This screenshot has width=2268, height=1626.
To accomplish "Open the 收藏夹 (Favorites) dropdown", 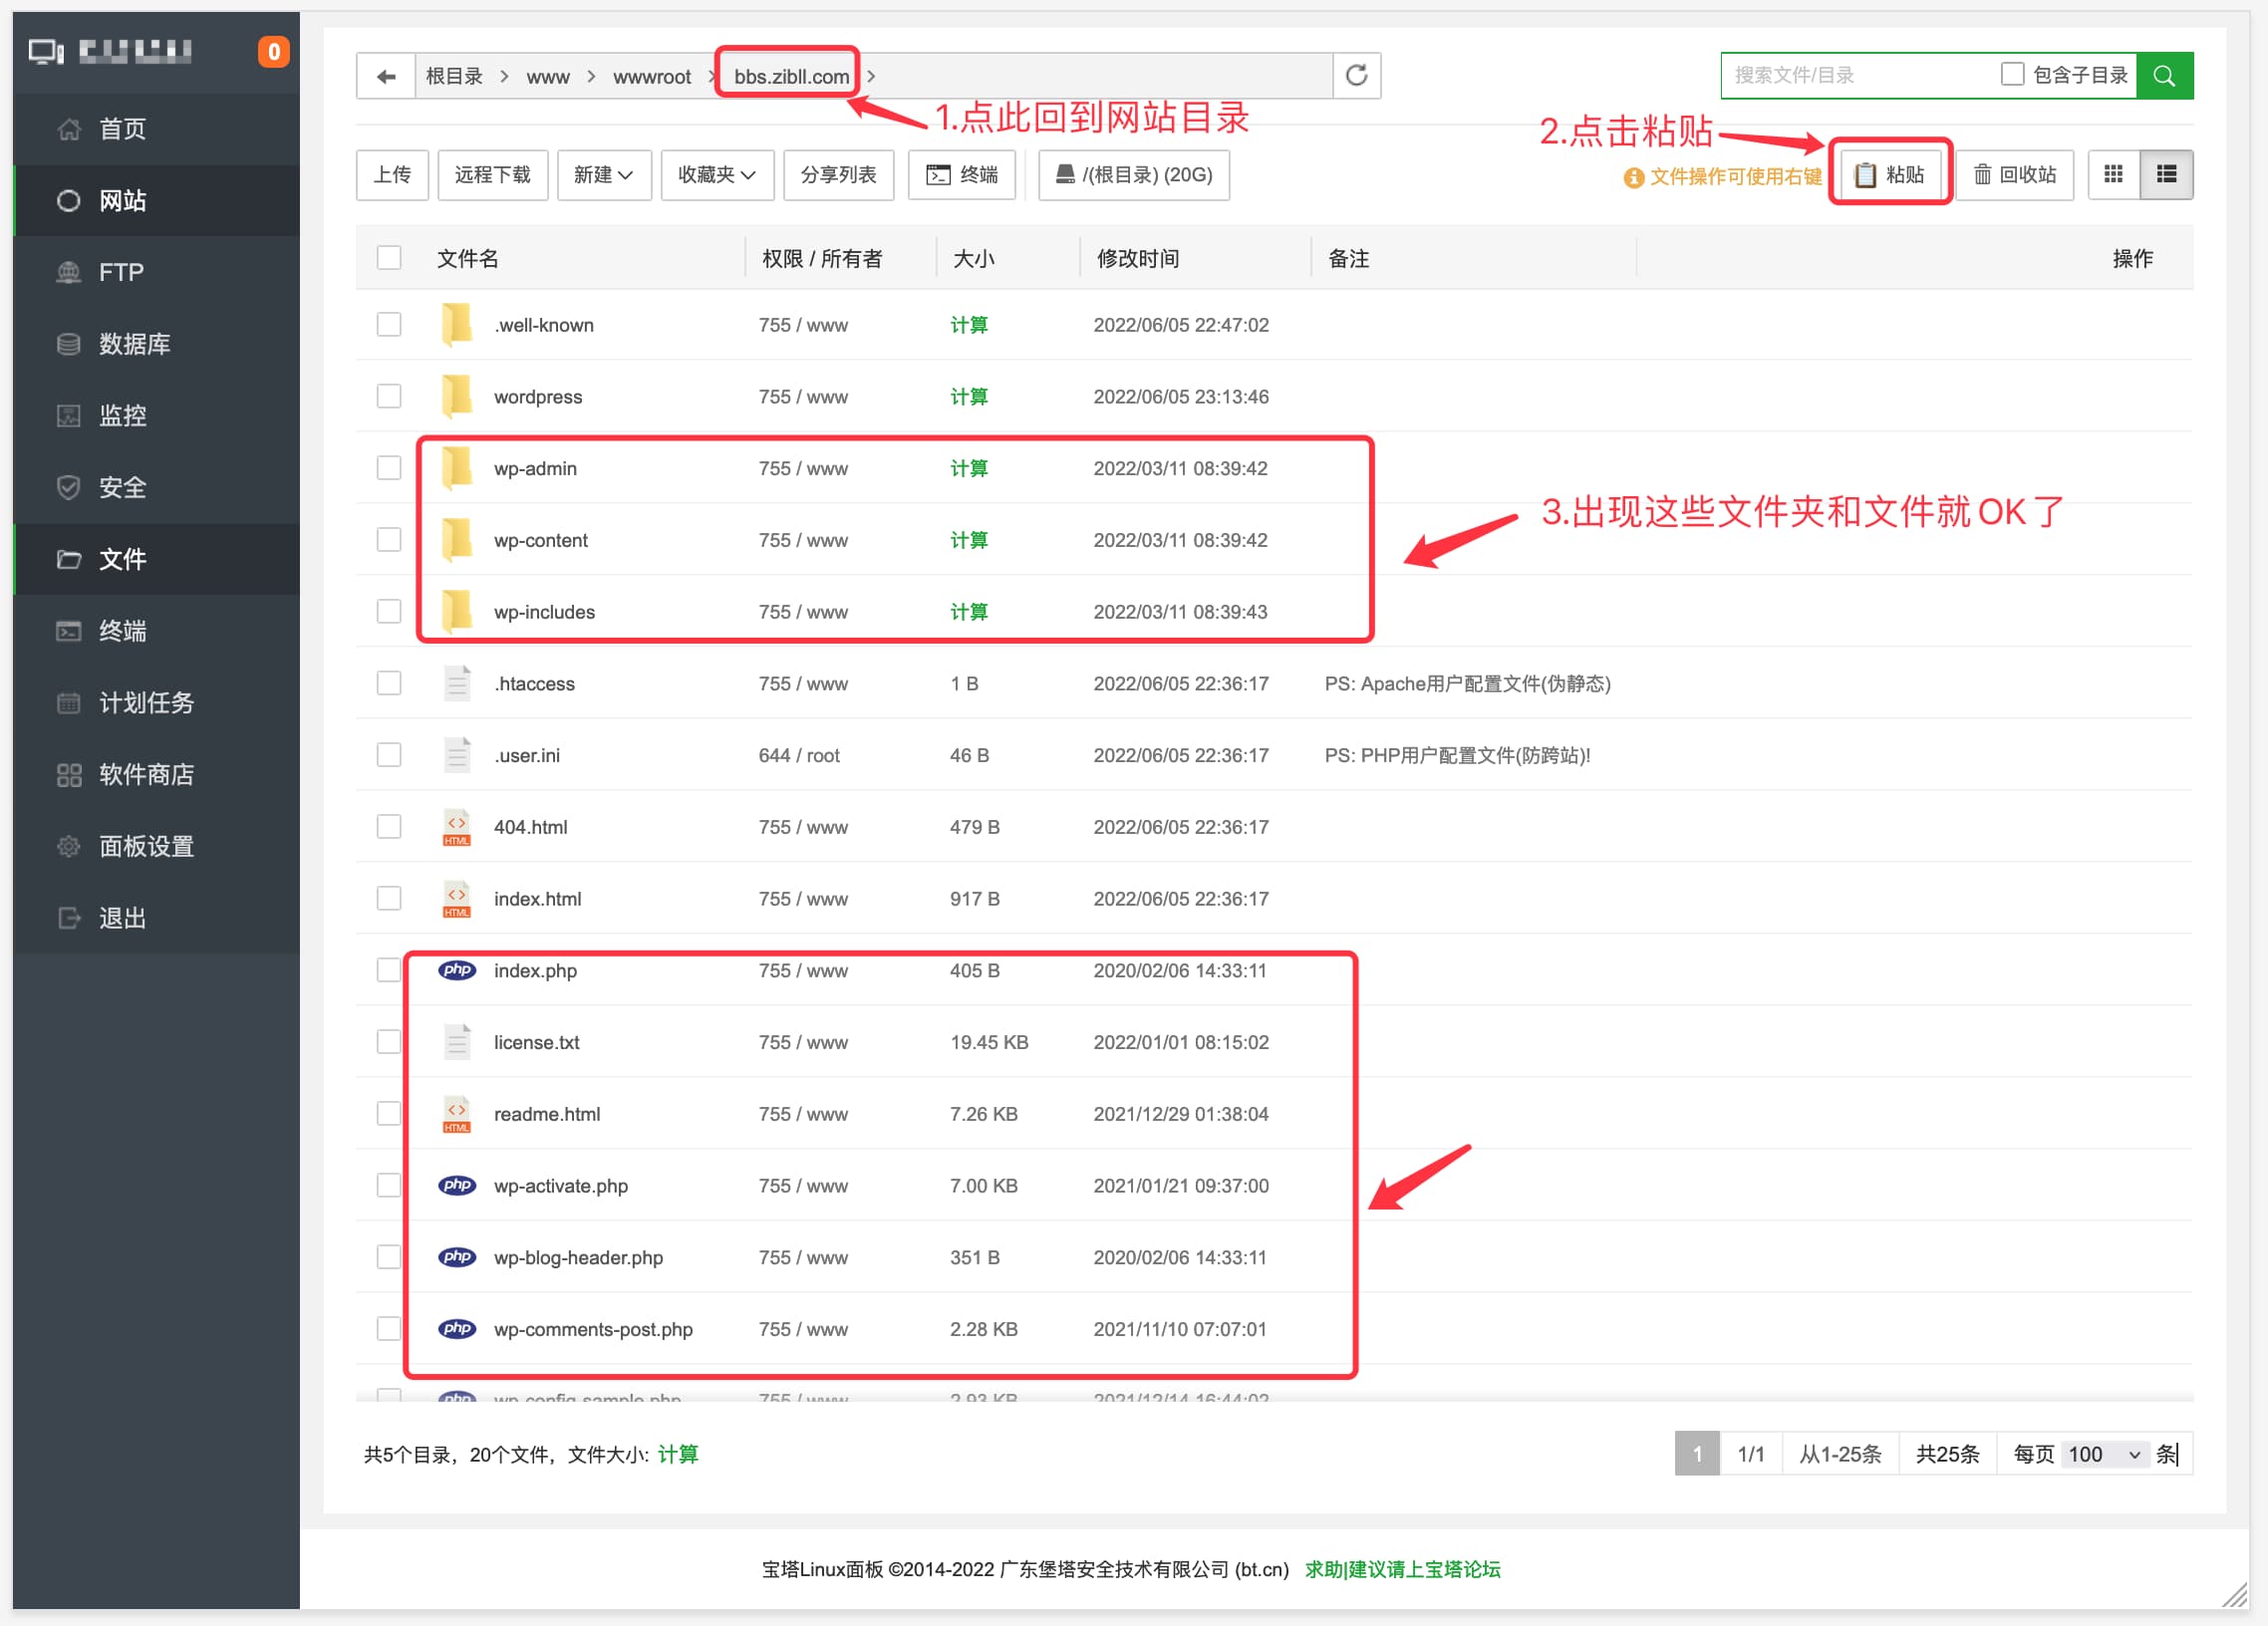I will tap(717, 174).
